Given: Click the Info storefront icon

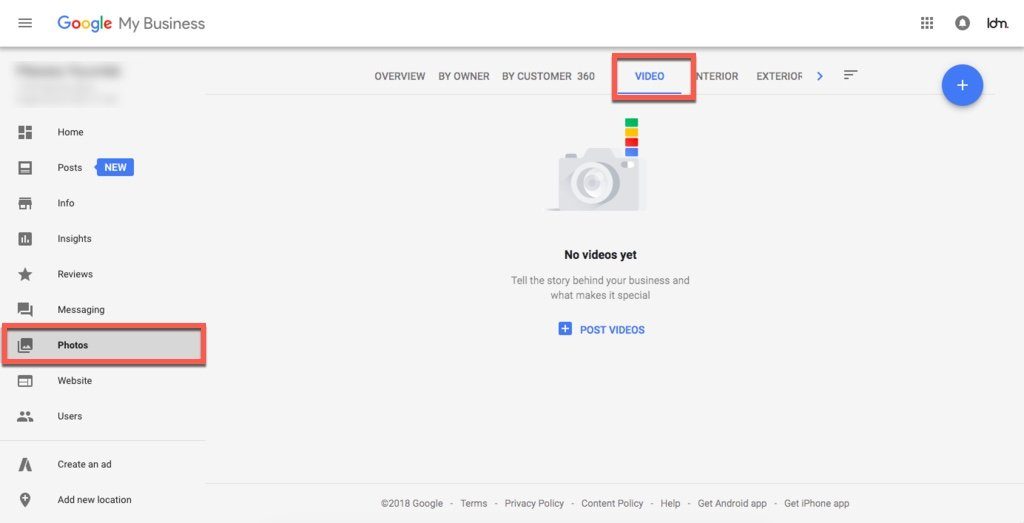Looking at the screenshot, I should 25,203.
